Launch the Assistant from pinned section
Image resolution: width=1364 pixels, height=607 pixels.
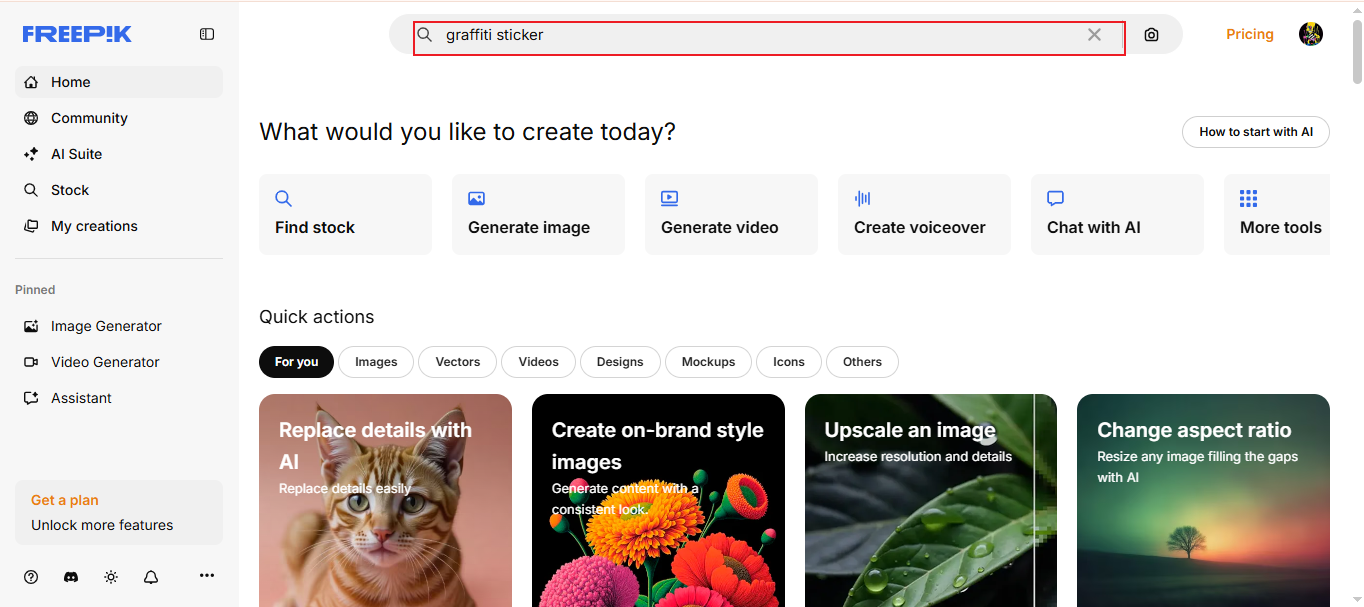coord(80,398)
